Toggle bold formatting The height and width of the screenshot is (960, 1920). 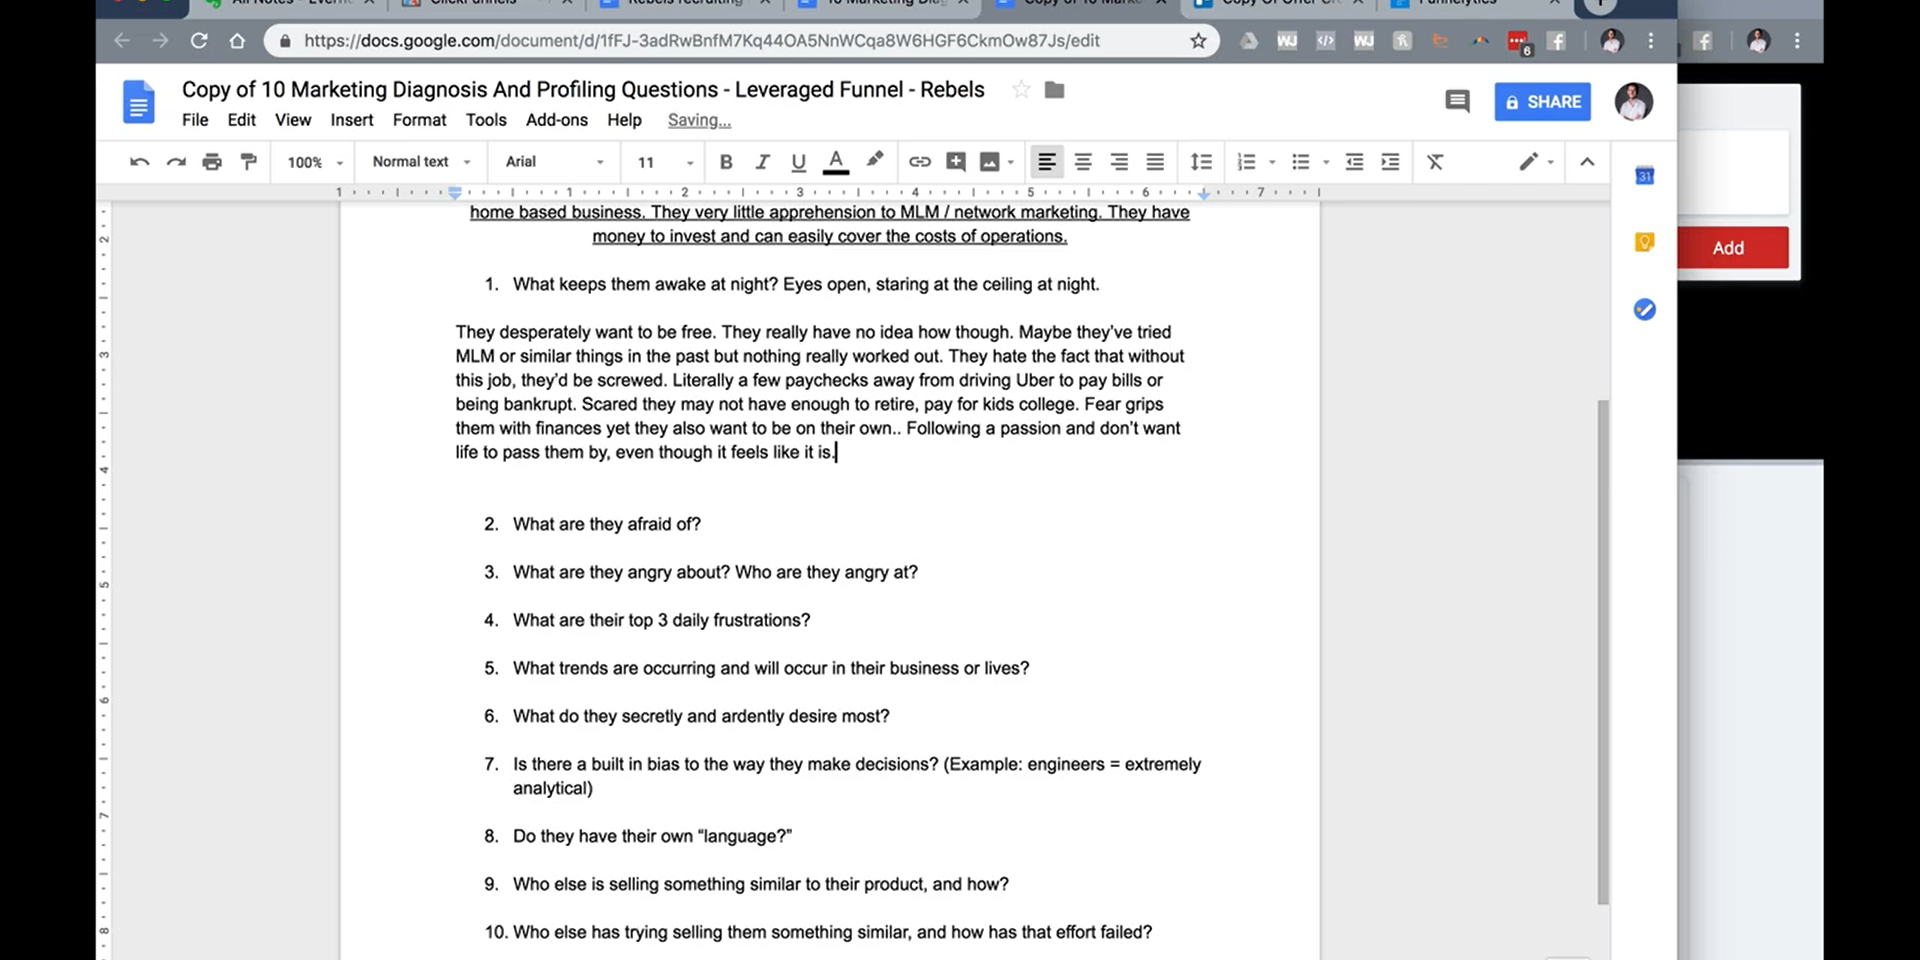pos(726,162)
